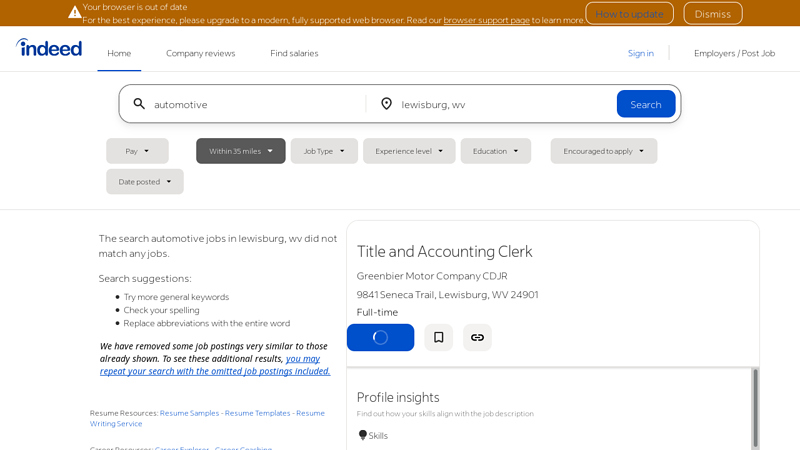800x450 pixels.
Task: Copy job link with chain icon
Action: click(477, 337)
